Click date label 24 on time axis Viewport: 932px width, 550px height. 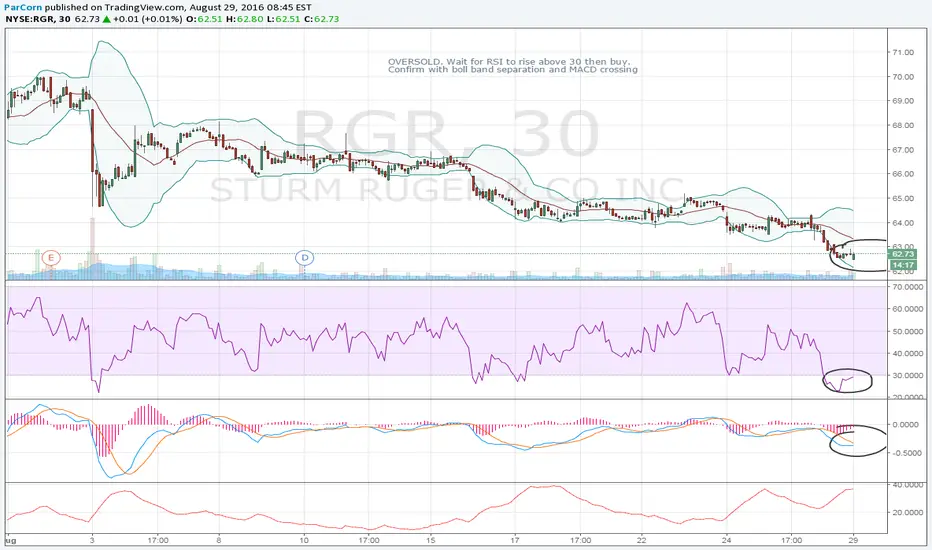coord(726,540)
